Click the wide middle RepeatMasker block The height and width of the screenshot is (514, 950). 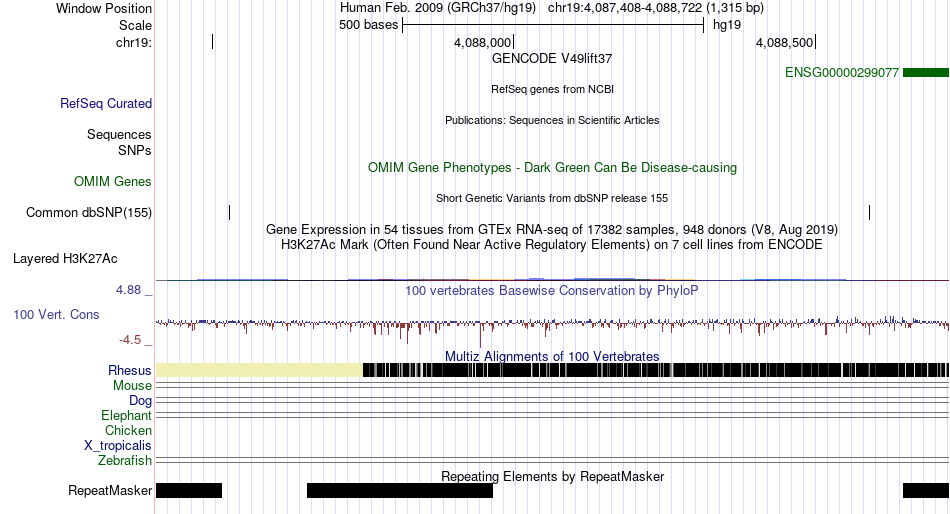click(400, 490)
